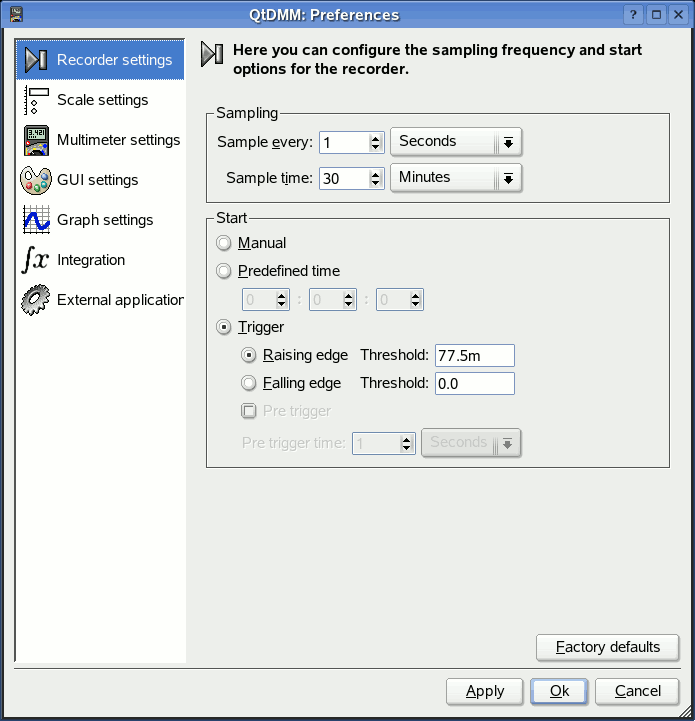Click the Multimeter settings device icon
This screenshot has height=721, width=695.
point(36,140)
